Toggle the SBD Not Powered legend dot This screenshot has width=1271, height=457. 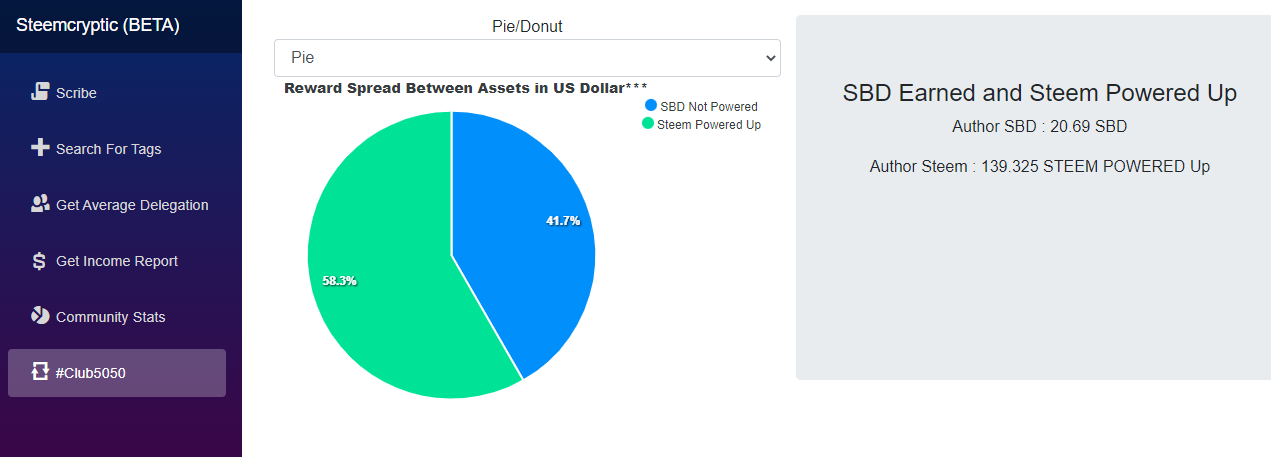point(651,106)
